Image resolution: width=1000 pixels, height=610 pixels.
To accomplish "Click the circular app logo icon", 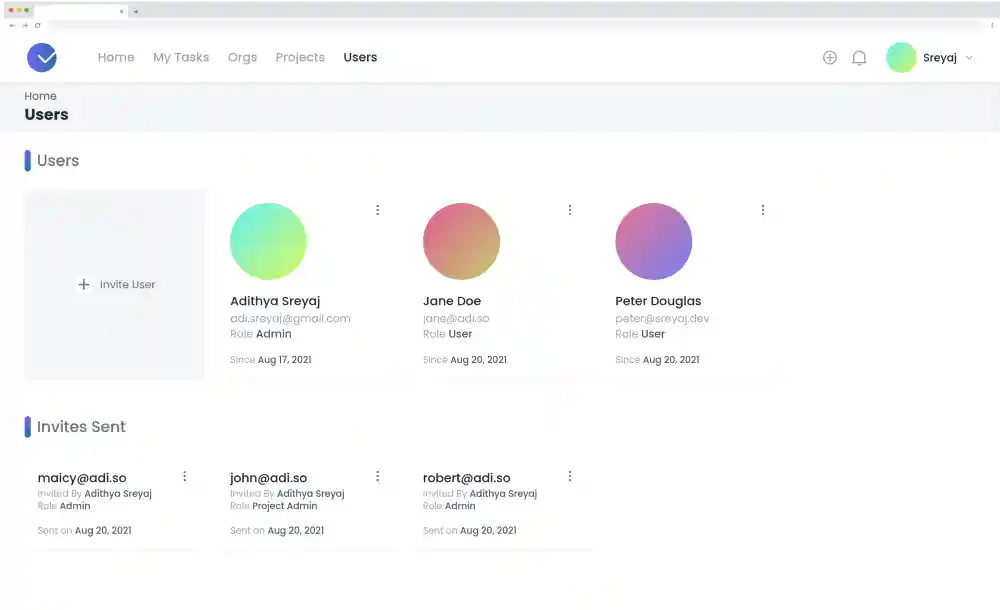I will (42, 57).
